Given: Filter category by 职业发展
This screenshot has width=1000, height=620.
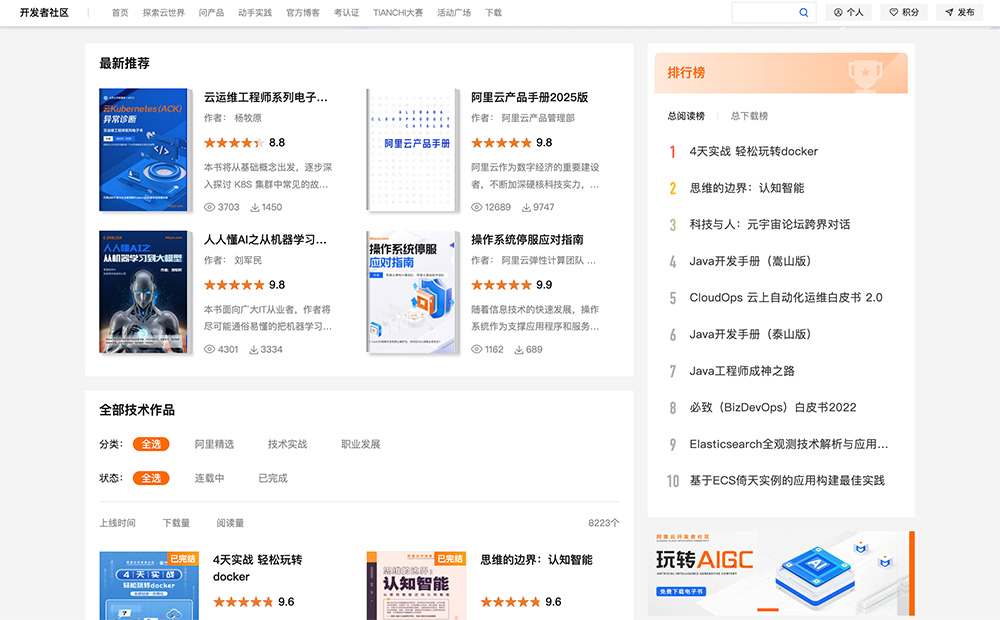Looking at the screenshot, I should [x=360, y=444].
